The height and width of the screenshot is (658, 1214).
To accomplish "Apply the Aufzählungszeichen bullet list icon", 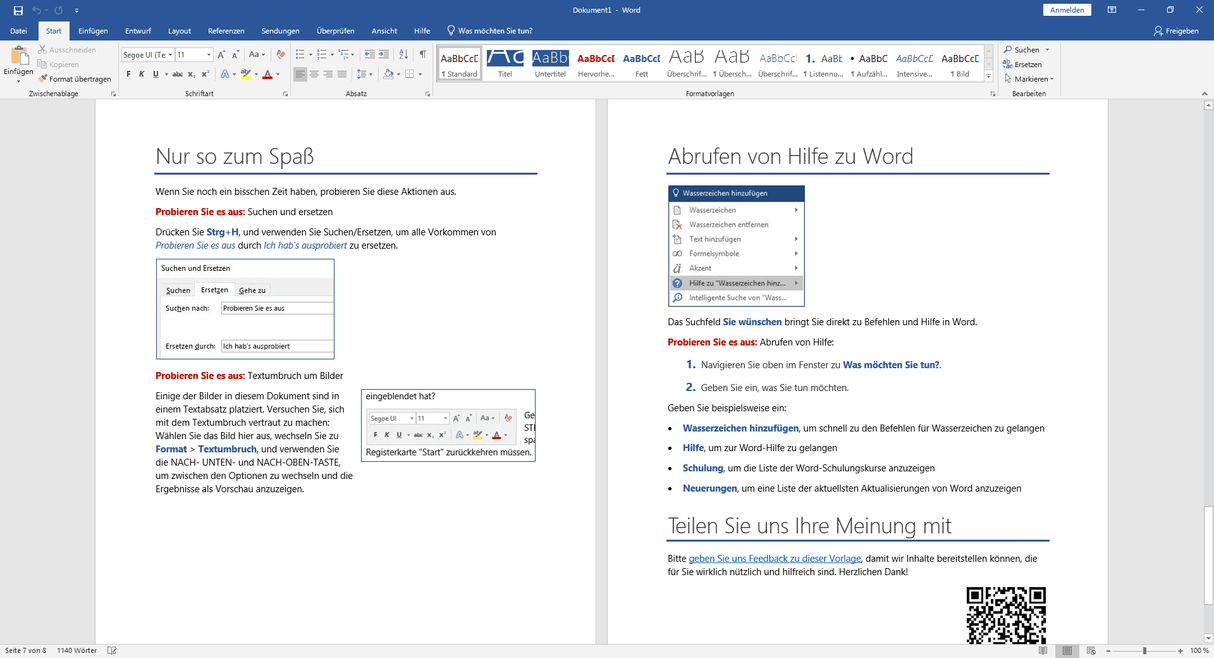I will [300, 54].
